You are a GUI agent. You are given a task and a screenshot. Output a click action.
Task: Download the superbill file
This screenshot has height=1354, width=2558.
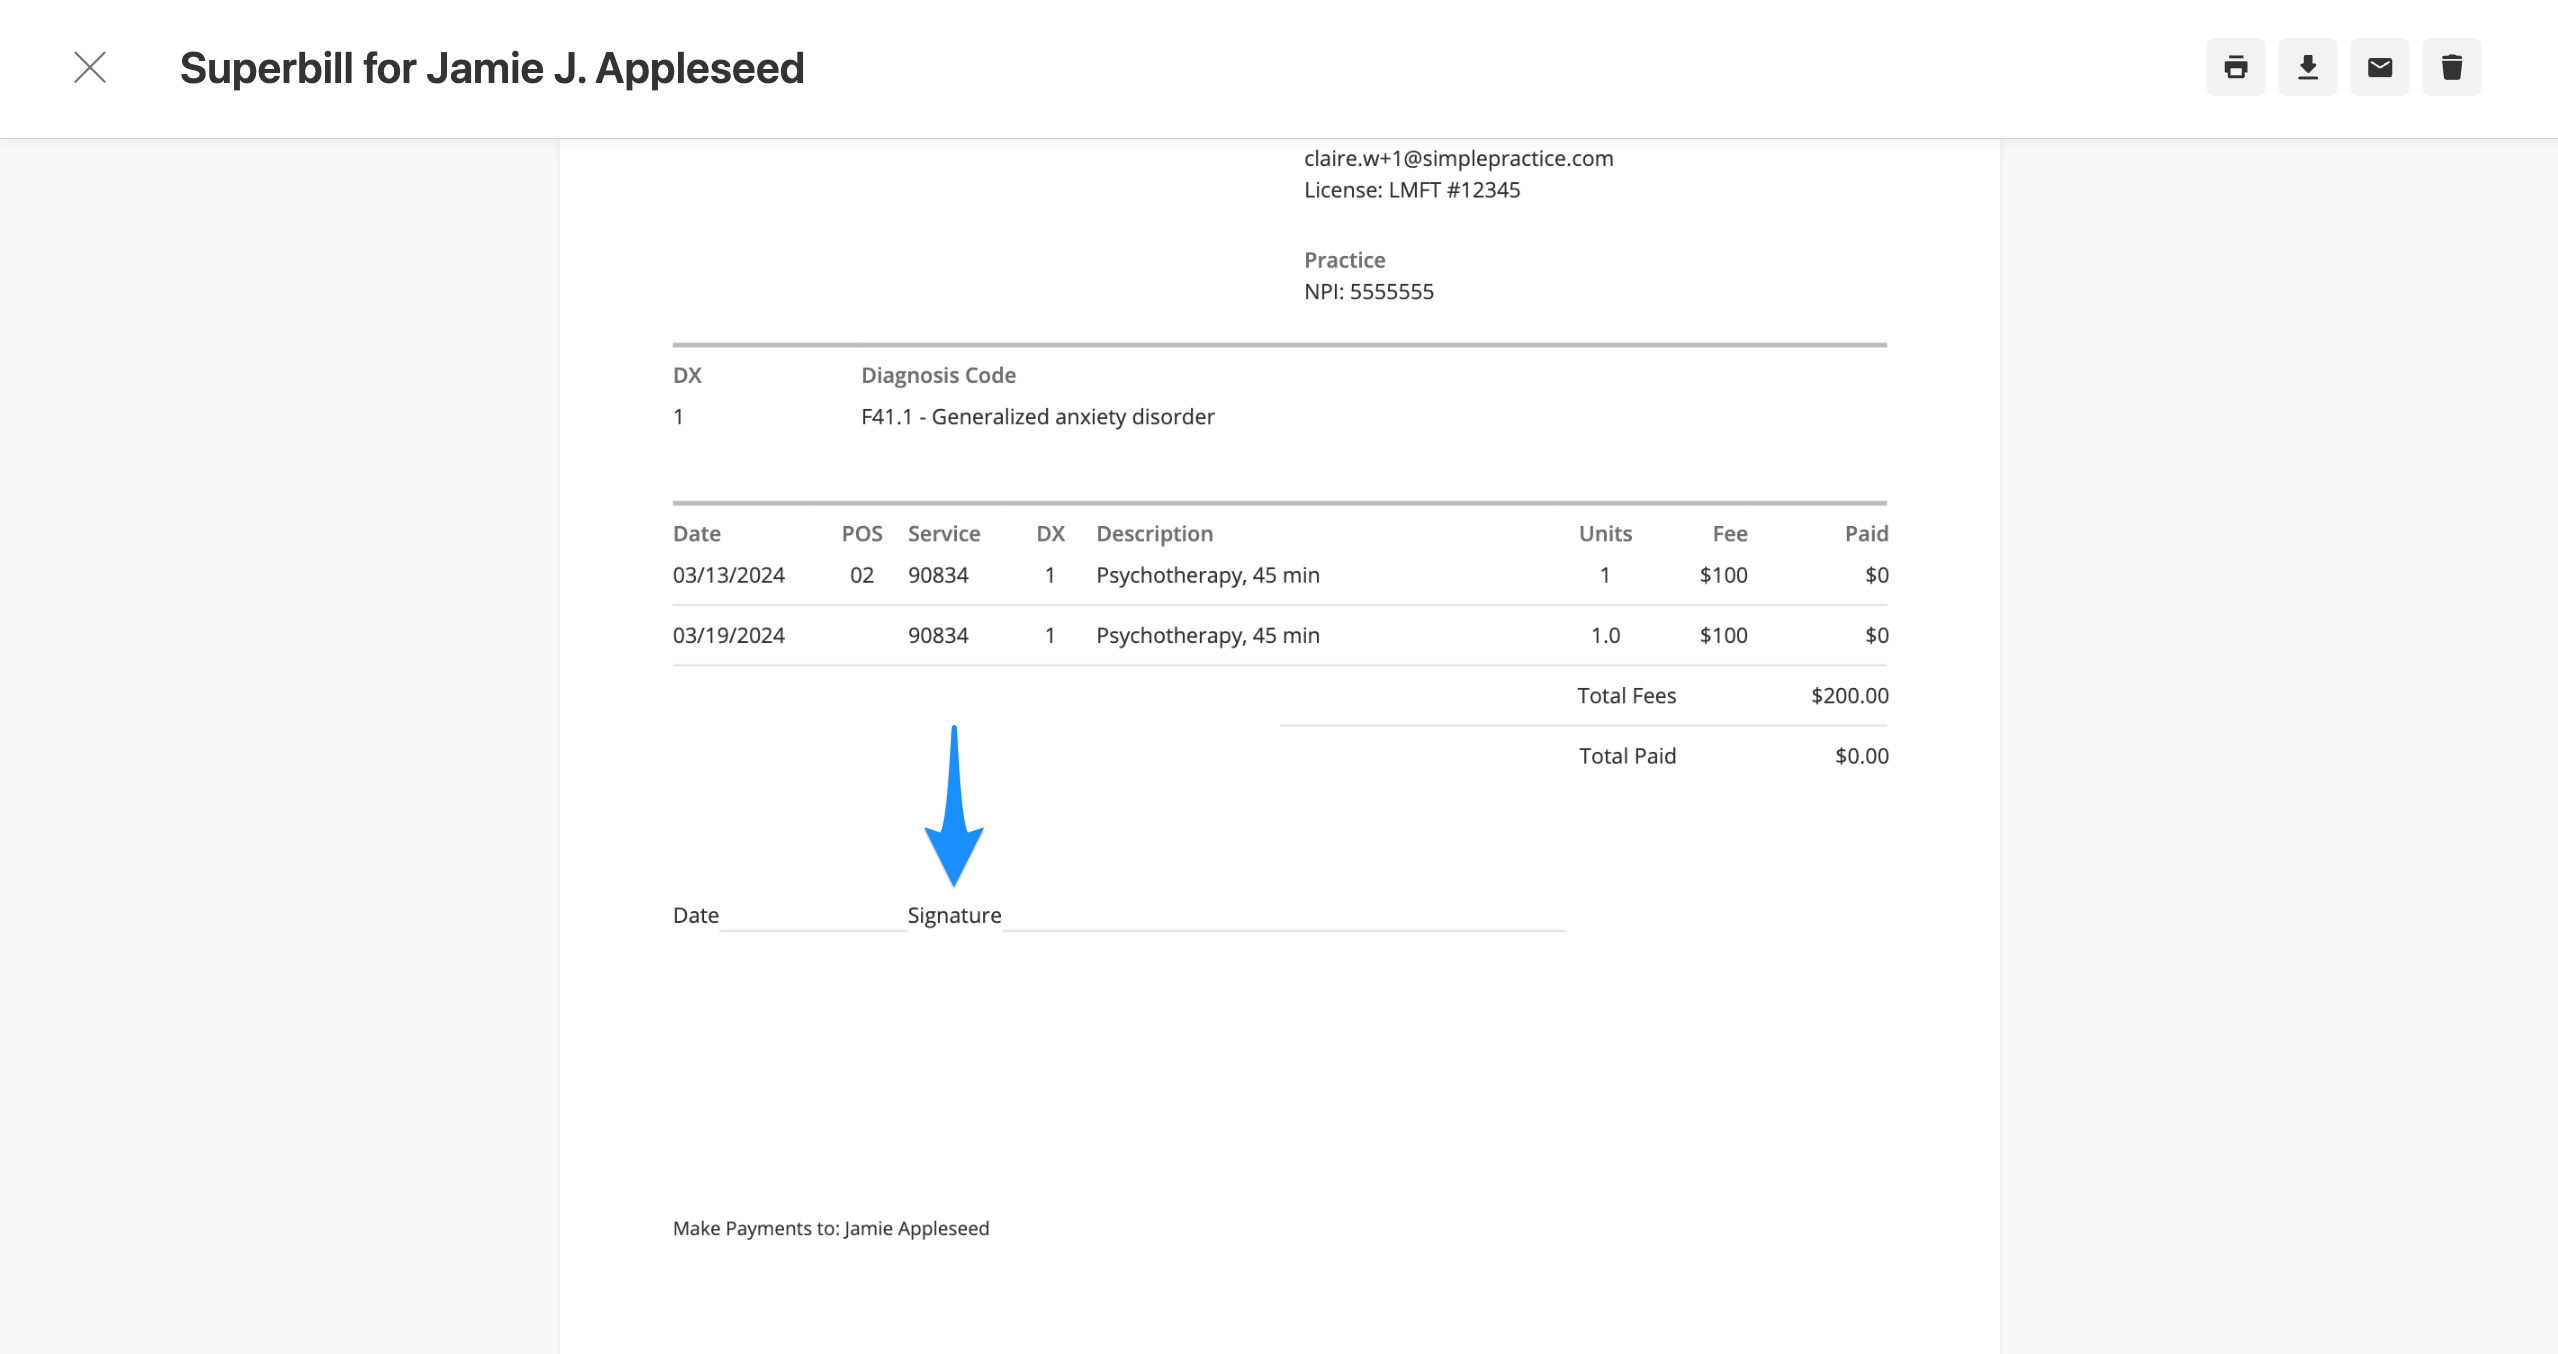[x=2307, y=67]
